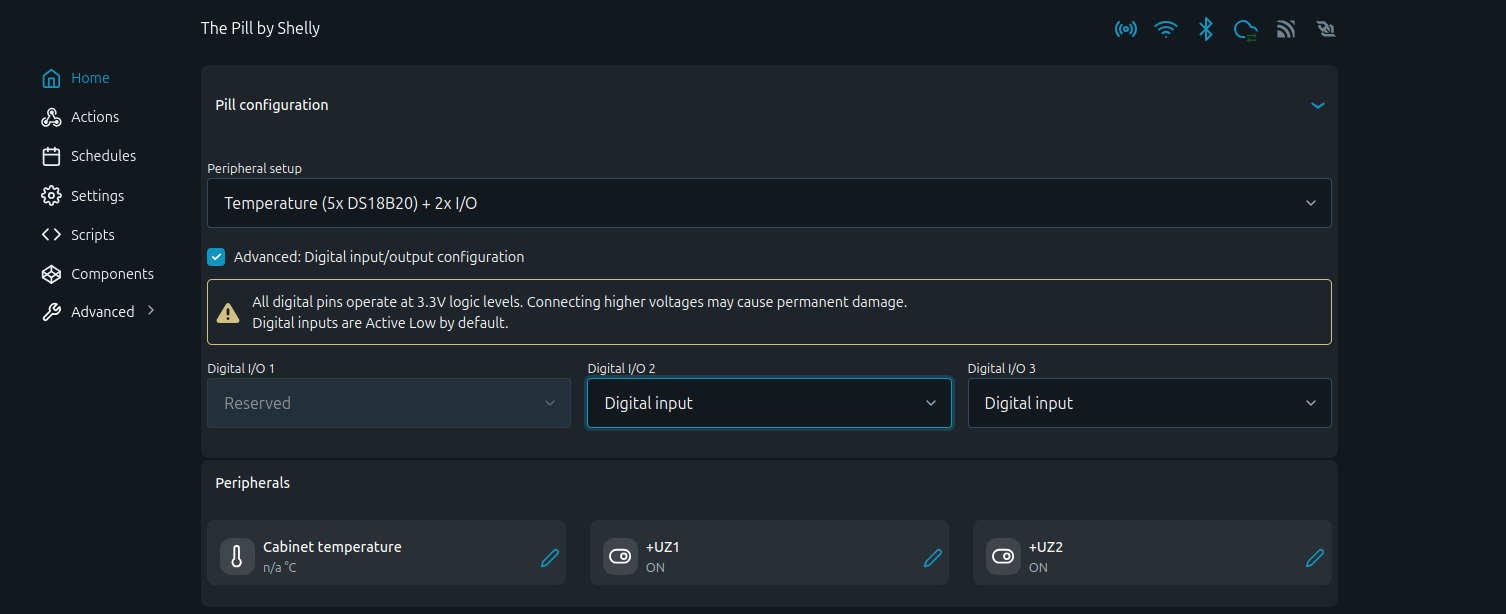Collapse the Pill configuration section
Screen dimensions: 1506x614
coord(1318,104)
